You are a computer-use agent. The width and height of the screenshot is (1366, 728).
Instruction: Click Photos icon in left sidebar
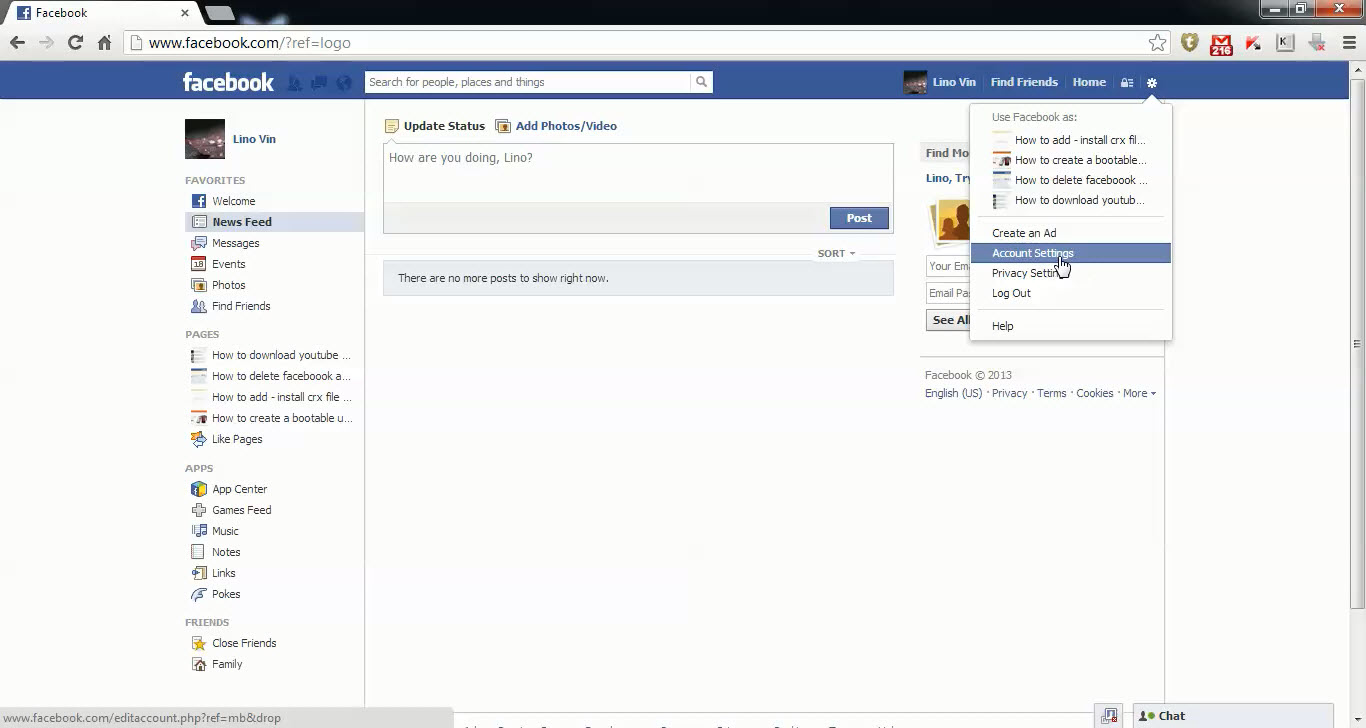click(199, 285)
